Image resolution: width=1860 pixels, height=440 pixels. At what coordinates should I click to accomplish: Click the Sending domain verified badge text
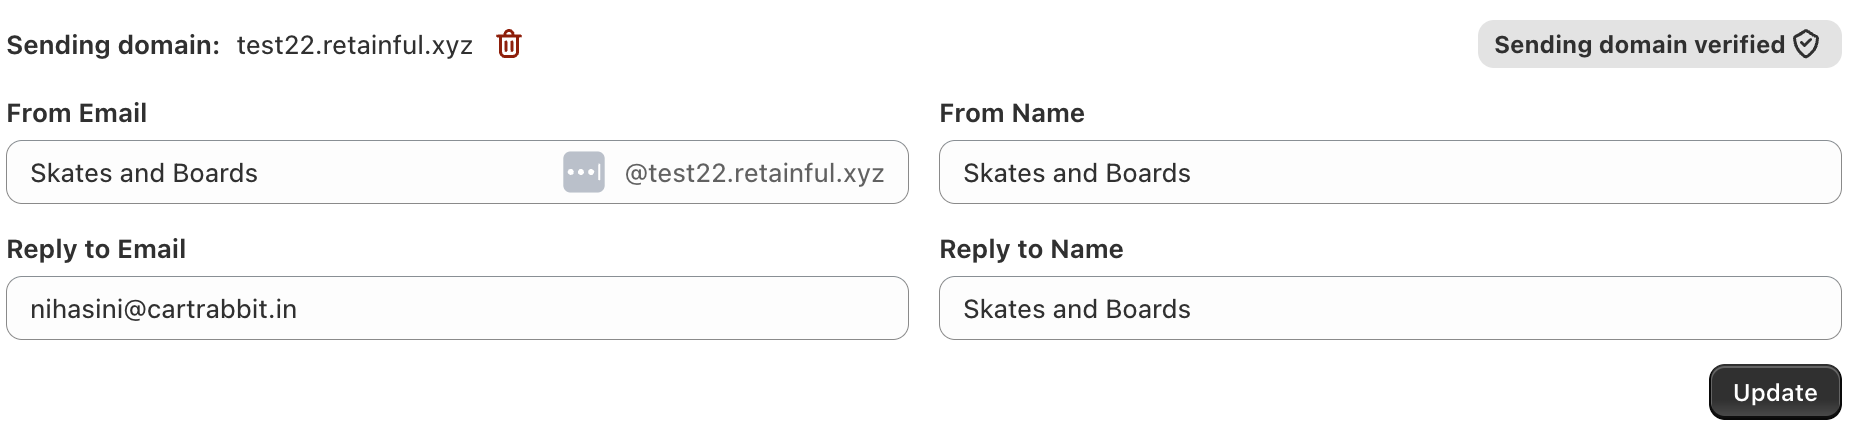(x=1638, y=45)
